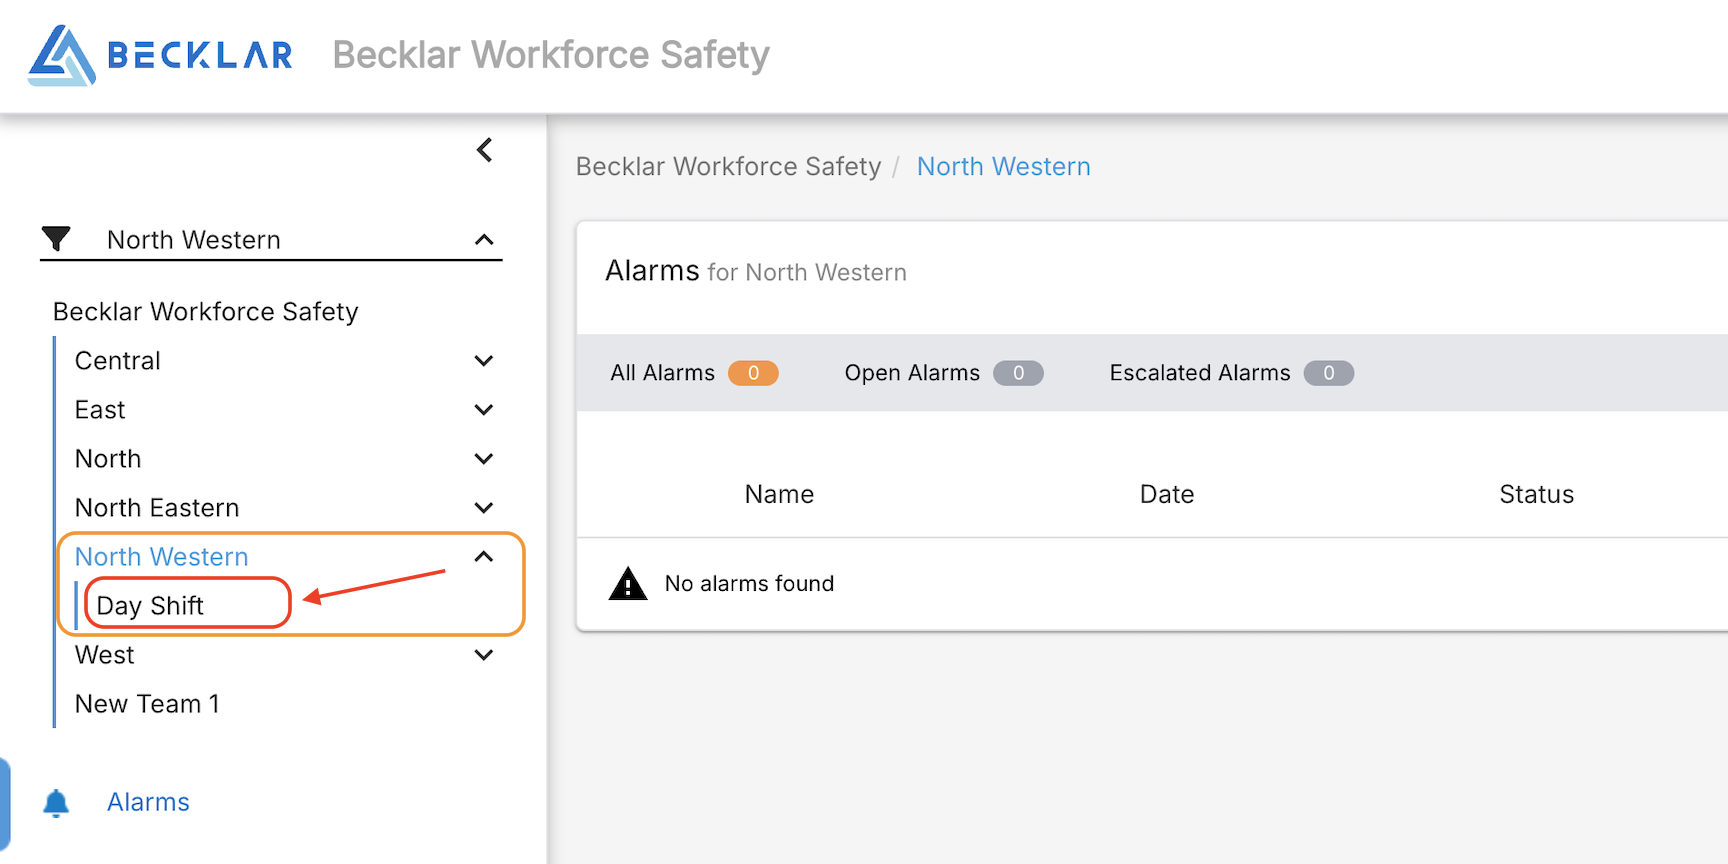This screenshot has height=864, width=1728.
Task: Click the filter funnel icon
Action: 56,239
